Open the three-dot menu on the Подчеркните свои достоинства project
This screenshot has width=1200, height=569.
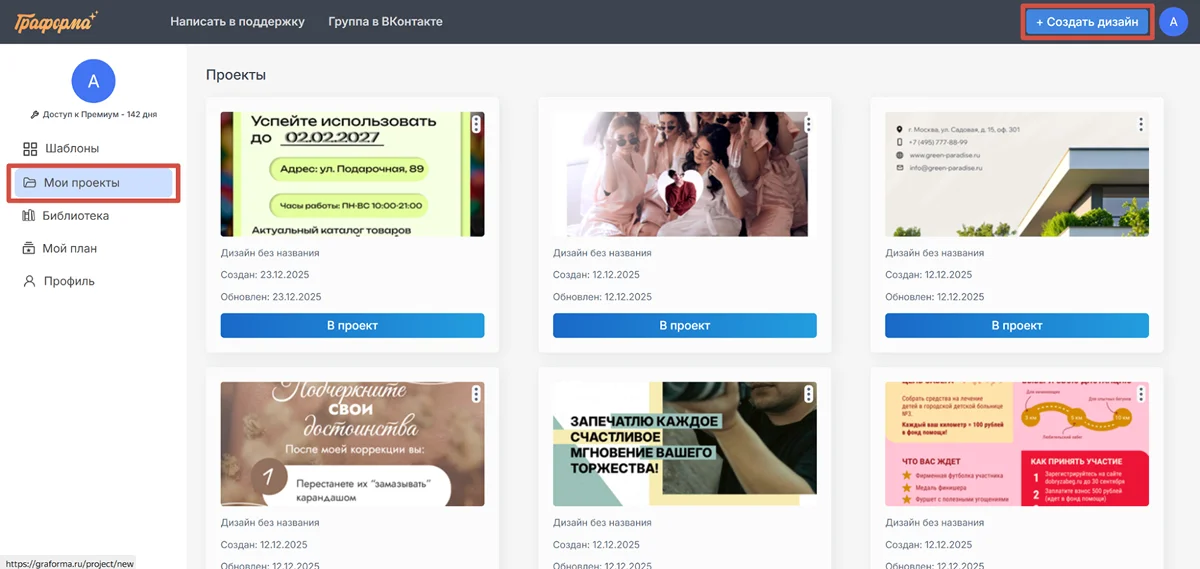click(476, 394)
